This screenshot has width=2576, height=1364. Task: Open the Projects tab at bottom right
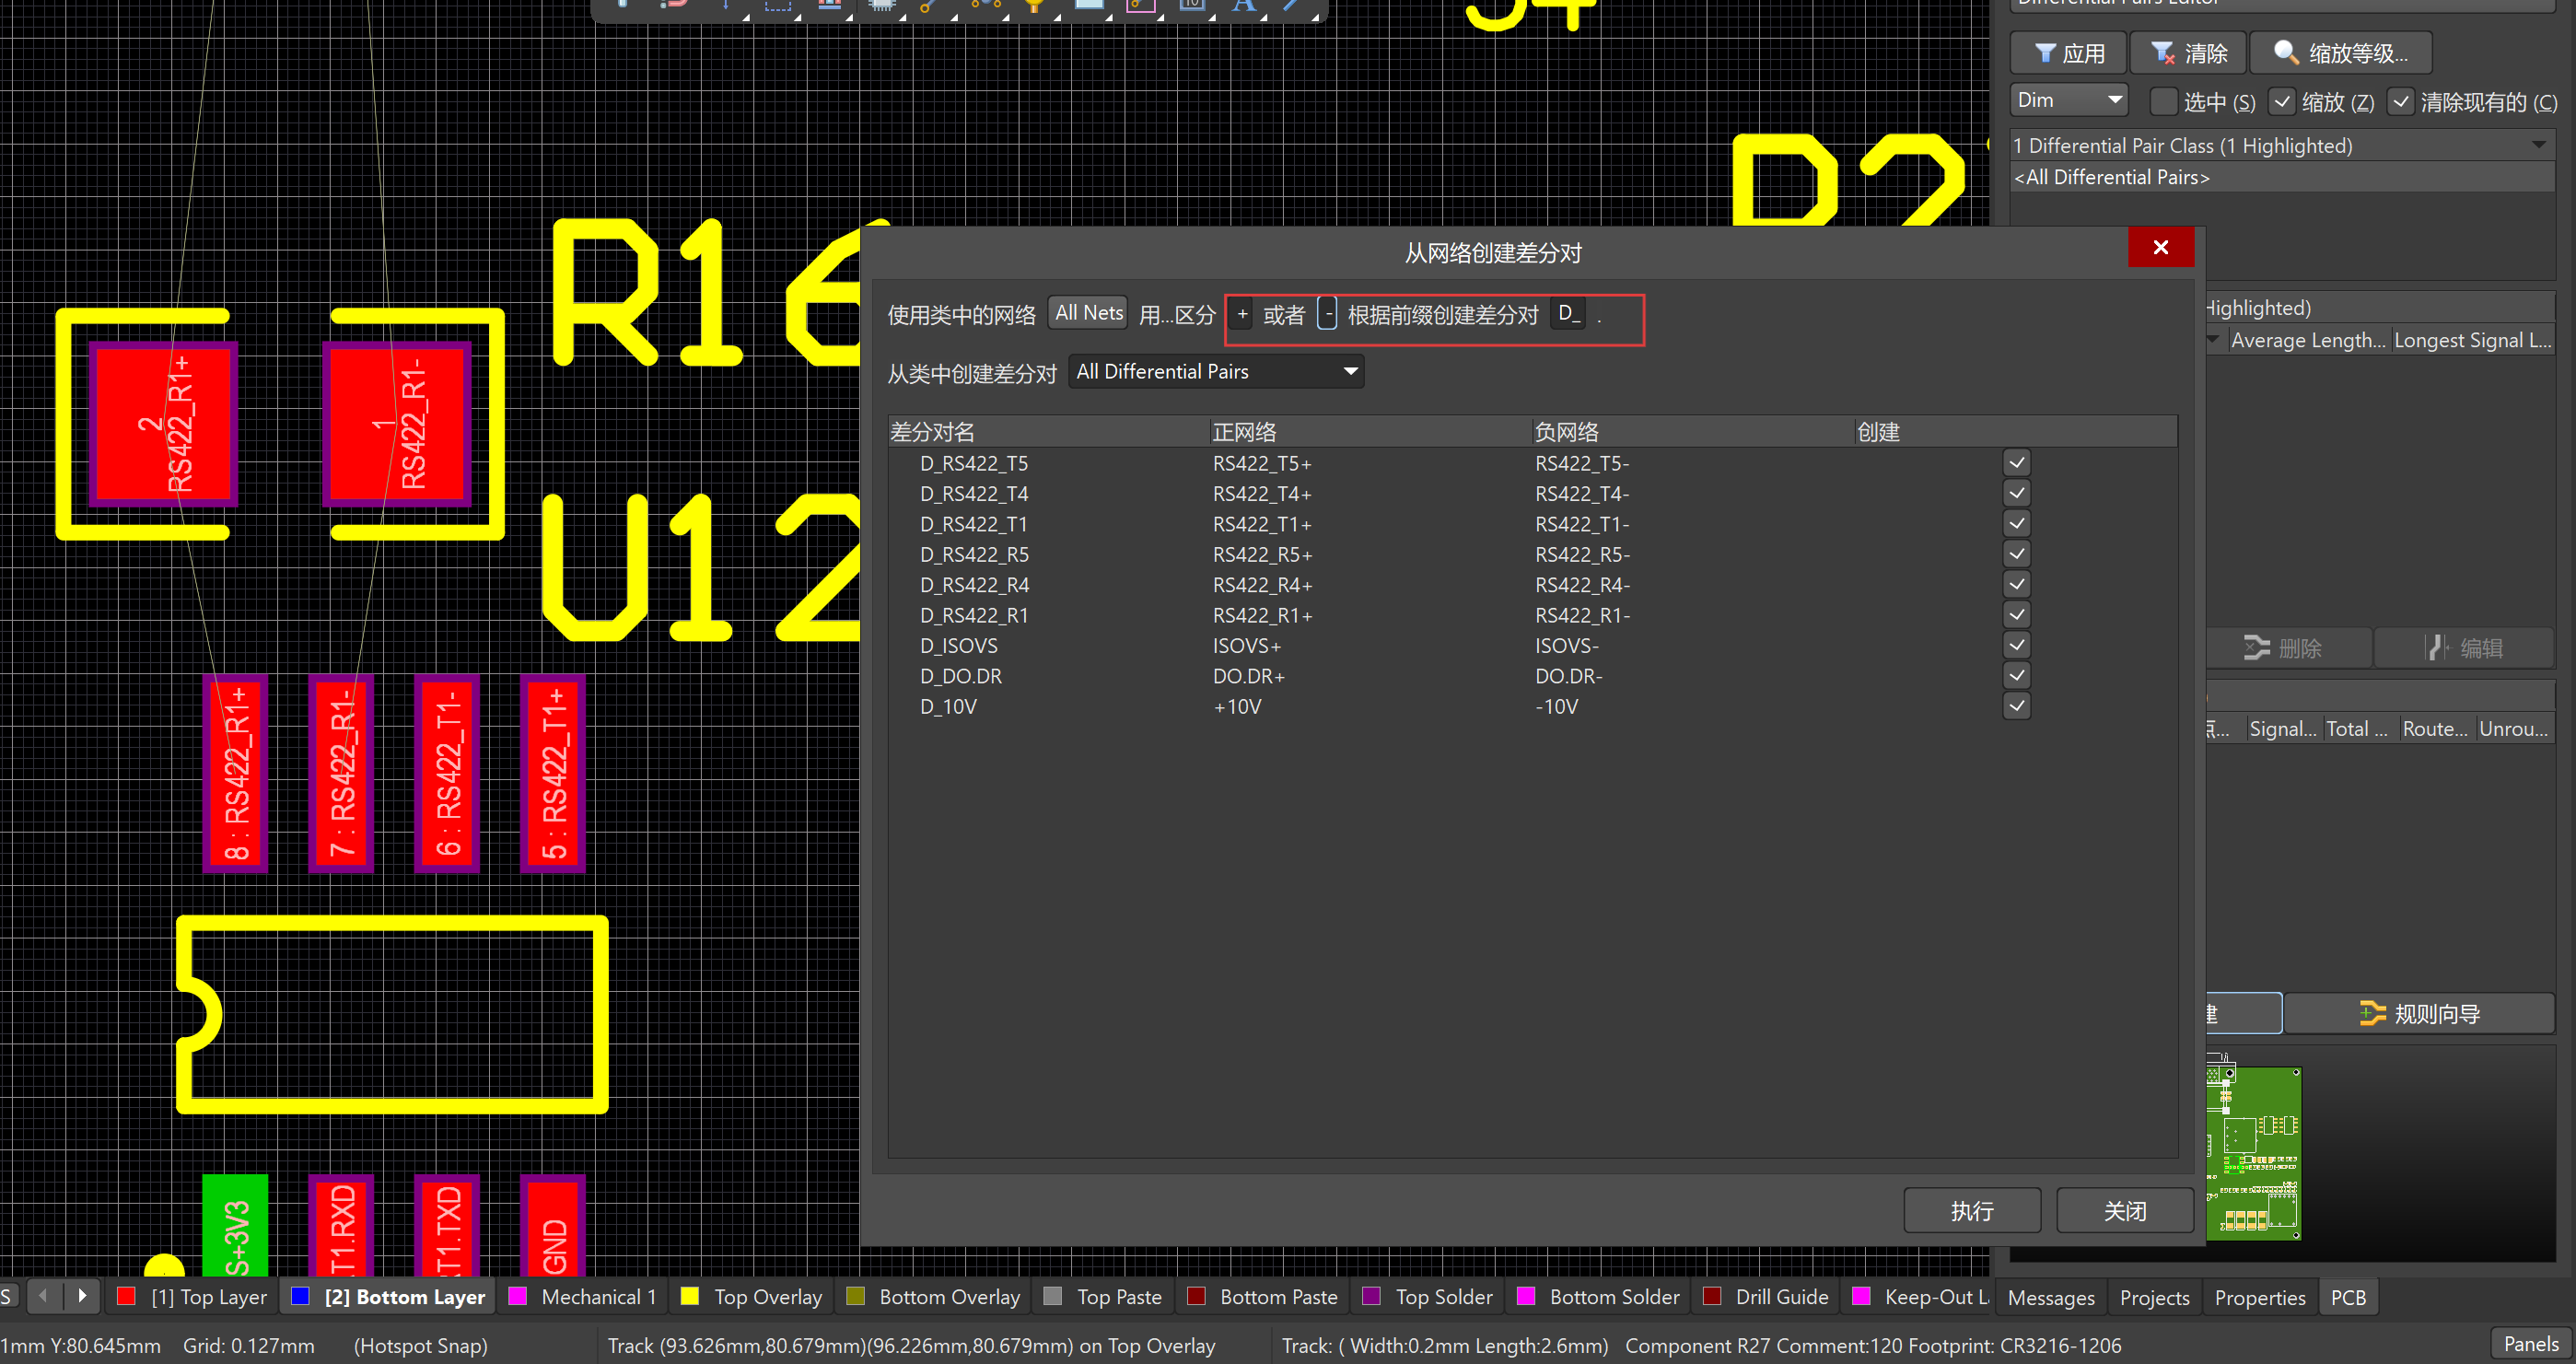[2154, 1296]
